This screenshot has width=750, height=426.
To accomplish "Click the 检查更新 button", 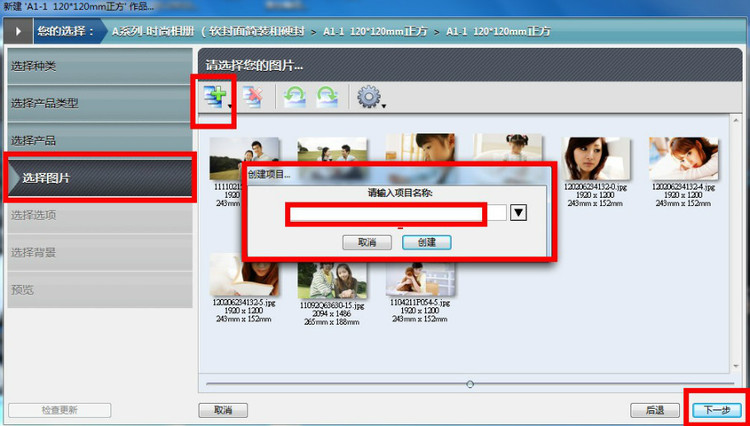I will point(60,410).
